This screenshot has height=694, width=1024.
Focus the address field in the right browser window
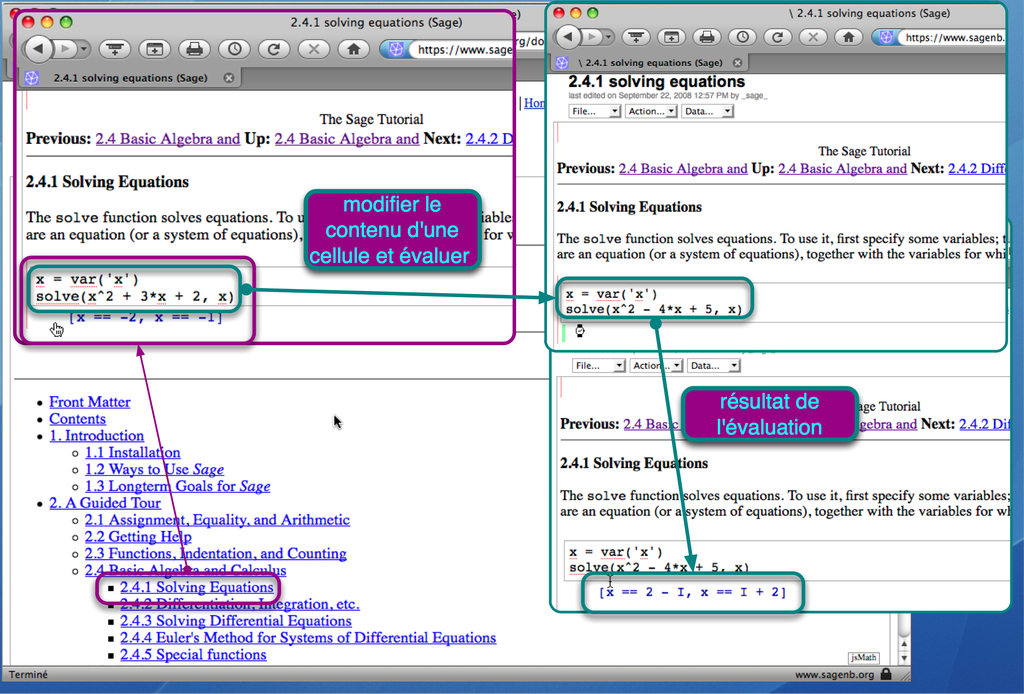pos(952,37)
